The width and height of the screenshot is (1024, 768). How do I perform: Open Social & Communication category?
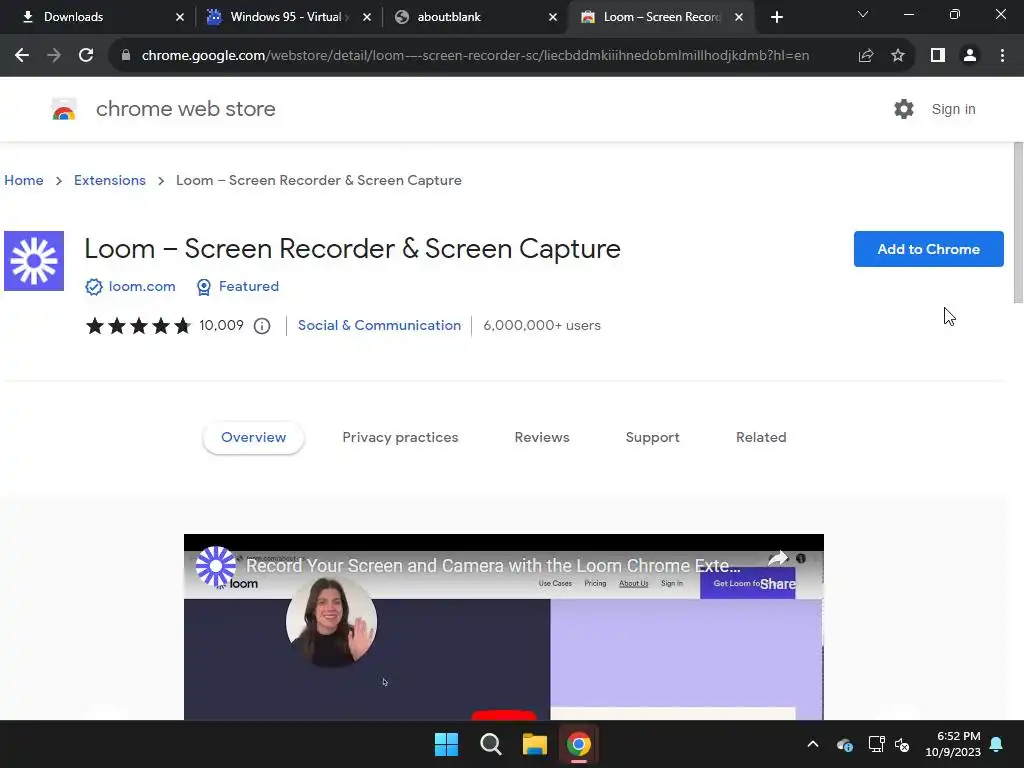(x=379, y=325)
